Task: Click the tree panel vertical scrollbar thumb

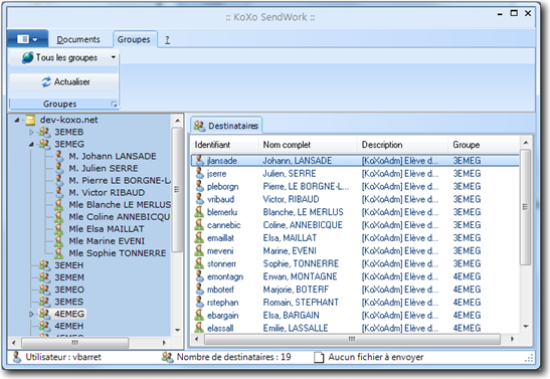Action: point(177,190)
